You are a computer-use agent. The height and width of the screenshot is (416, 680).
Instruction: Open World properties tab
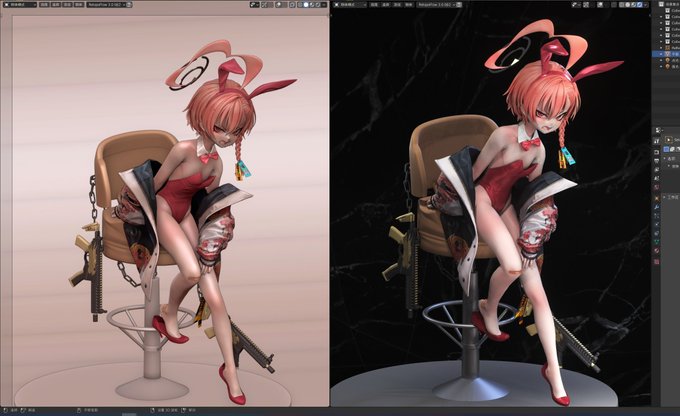click(x=657, y=187)
